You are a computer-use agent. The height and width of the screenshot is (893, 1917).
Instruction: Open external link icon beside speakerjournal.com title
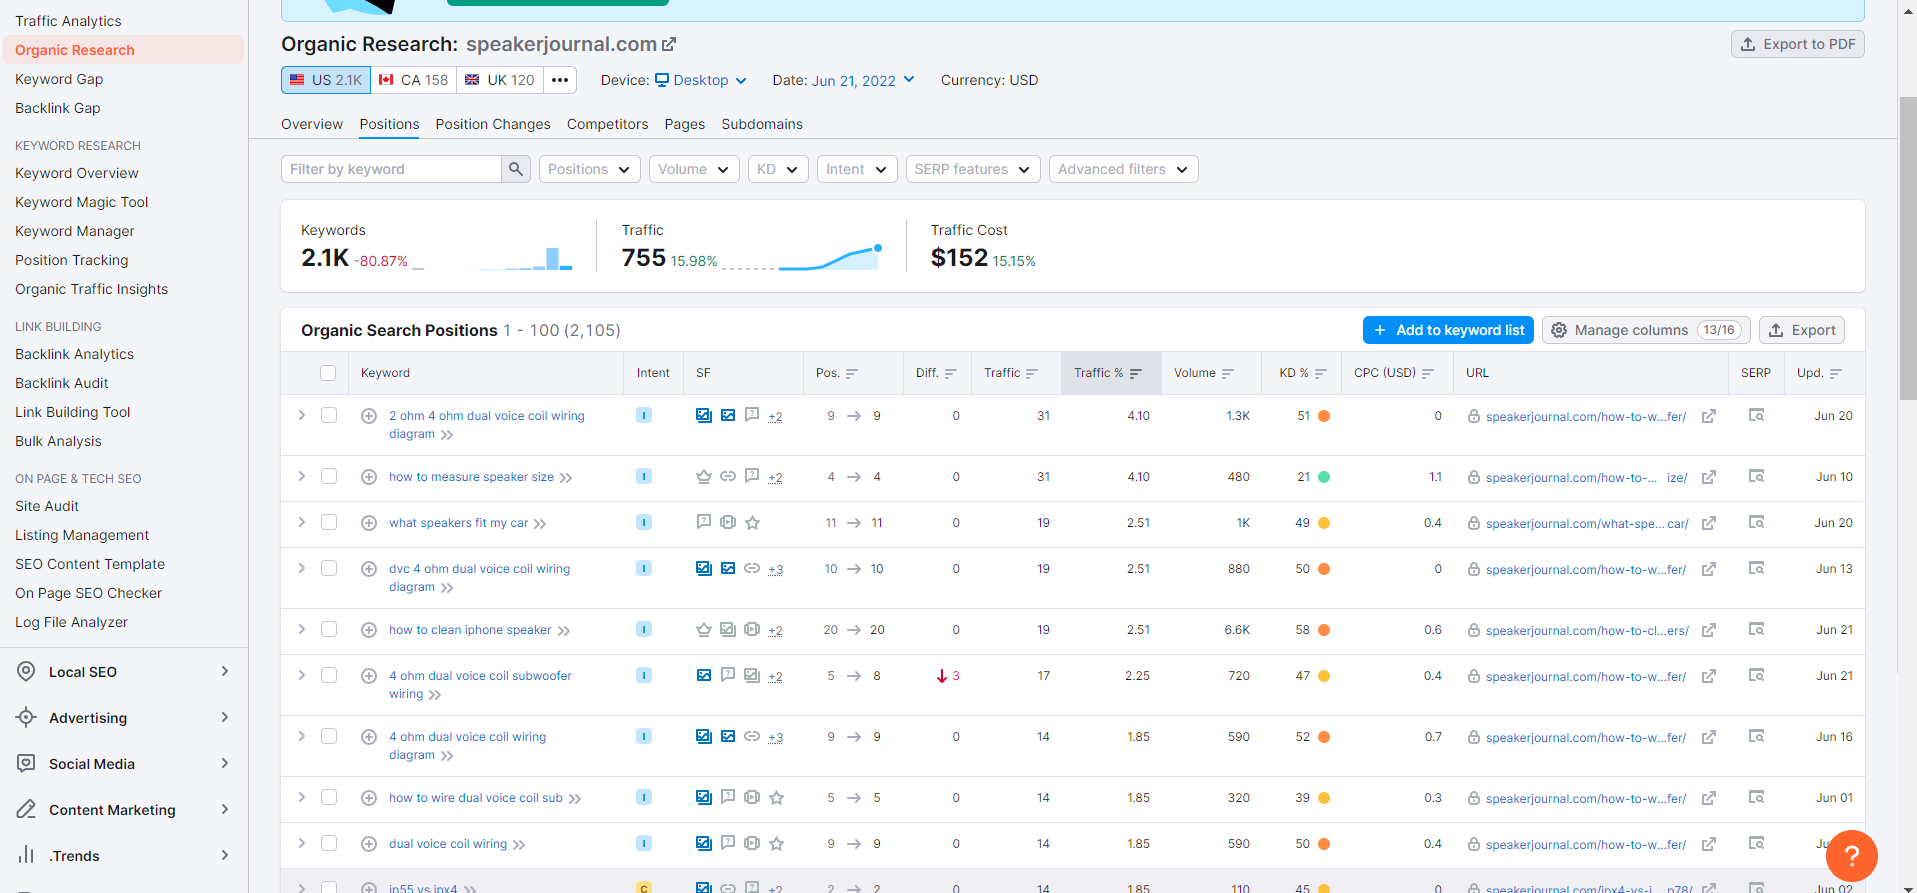click(669, 44)
